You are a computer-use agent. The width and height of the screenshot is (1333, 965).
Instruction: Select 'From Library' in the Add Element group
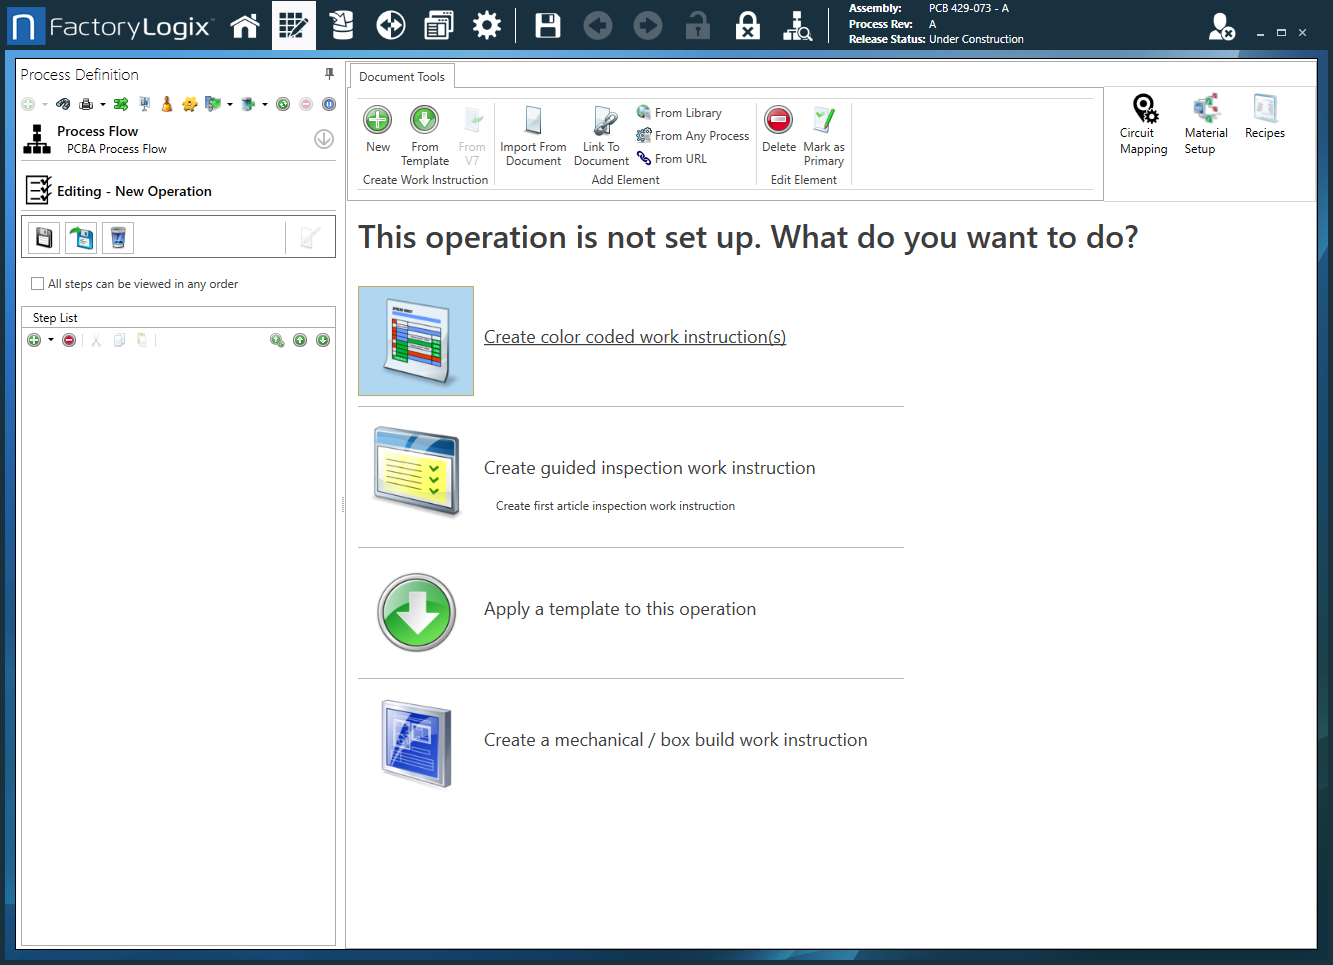point(687,112)
